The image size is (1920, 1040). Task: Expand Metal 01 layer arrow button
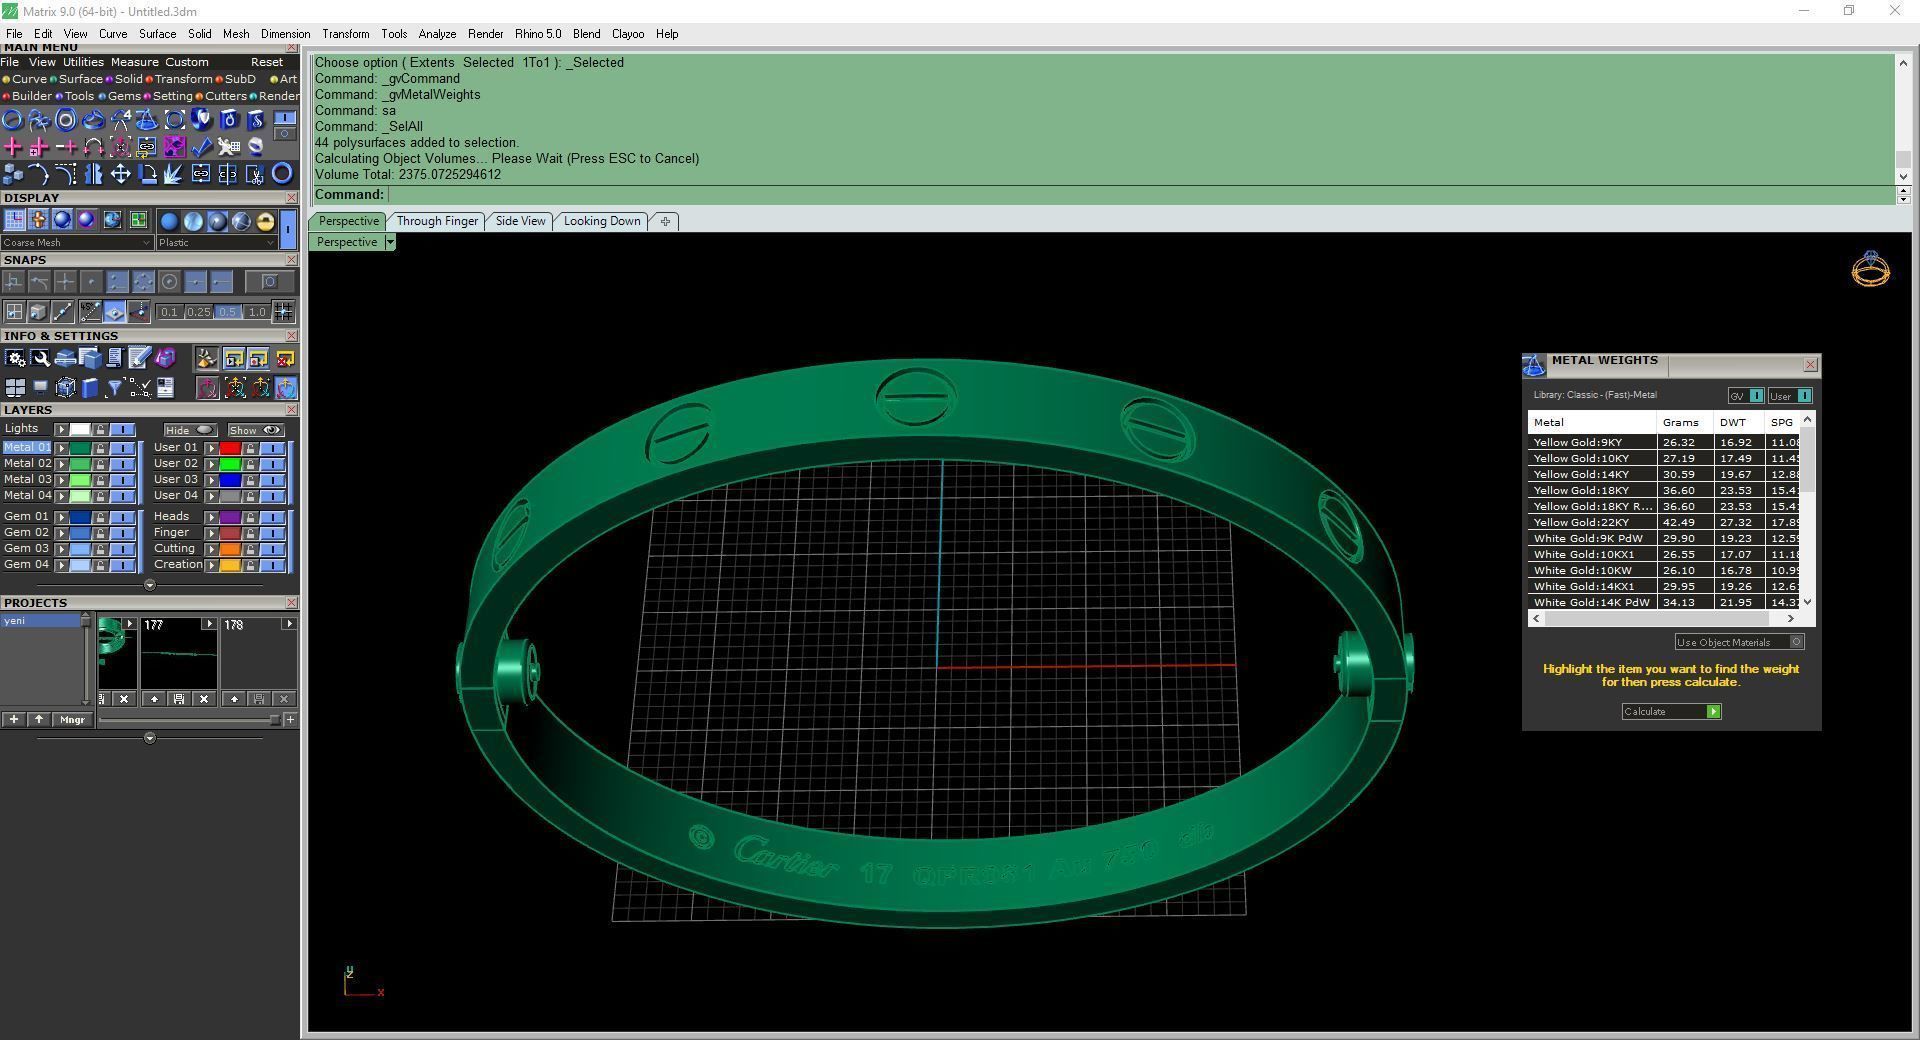click(61, 448)
